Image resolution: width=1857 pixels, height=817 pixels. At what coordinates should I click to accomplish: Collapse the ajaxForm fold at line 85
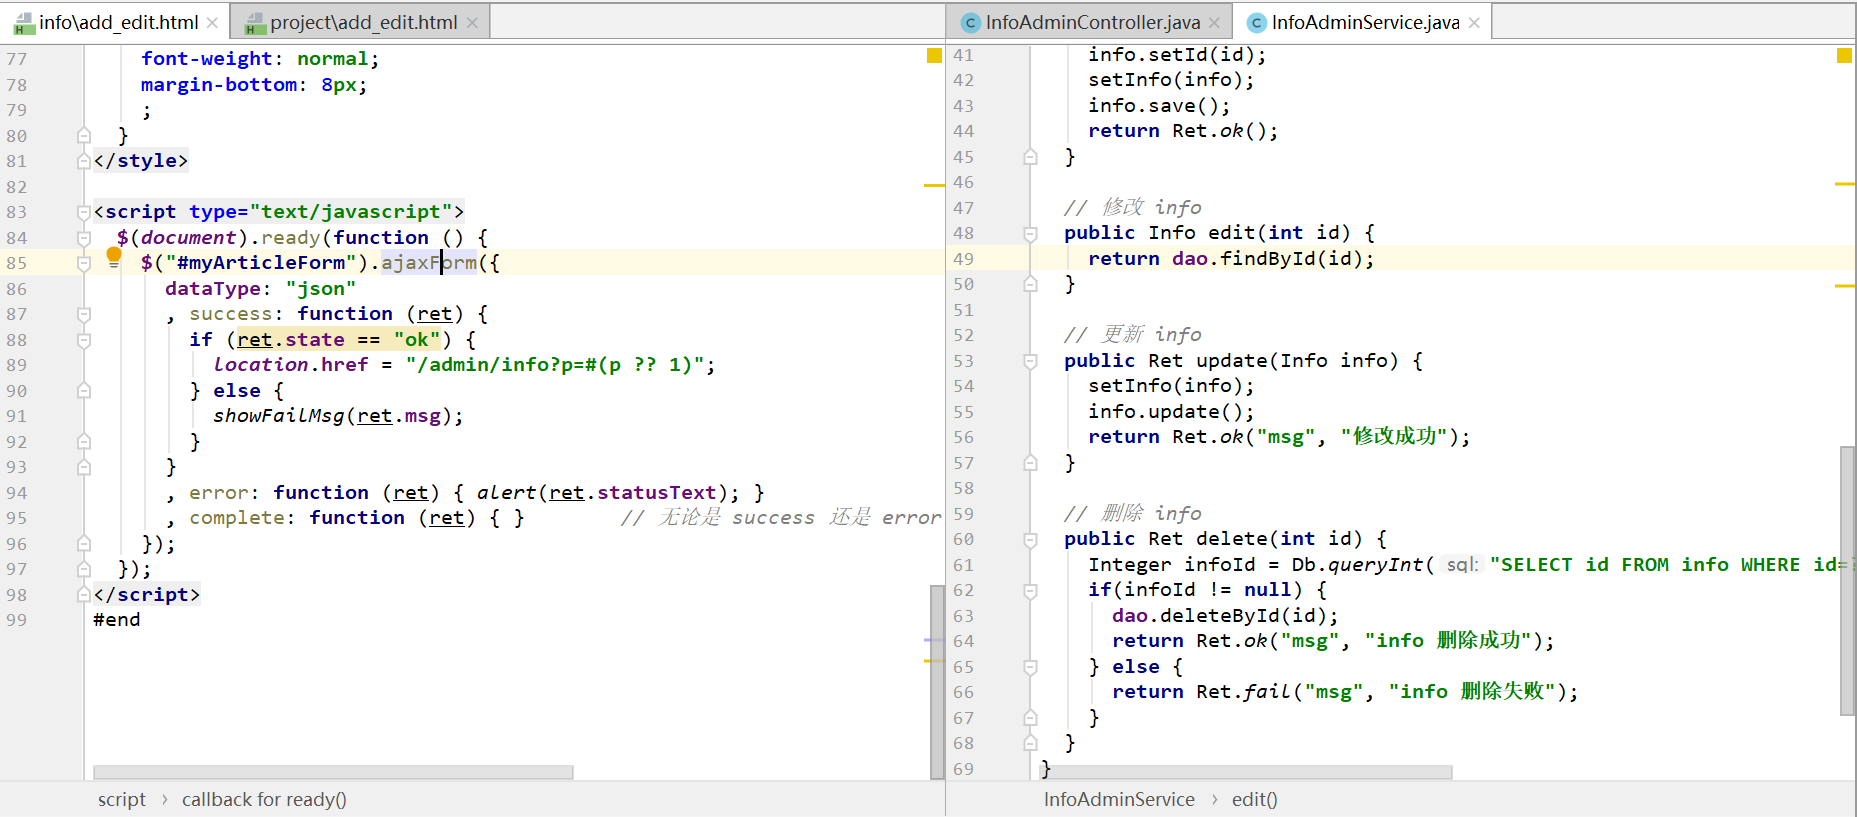[84, 263]
